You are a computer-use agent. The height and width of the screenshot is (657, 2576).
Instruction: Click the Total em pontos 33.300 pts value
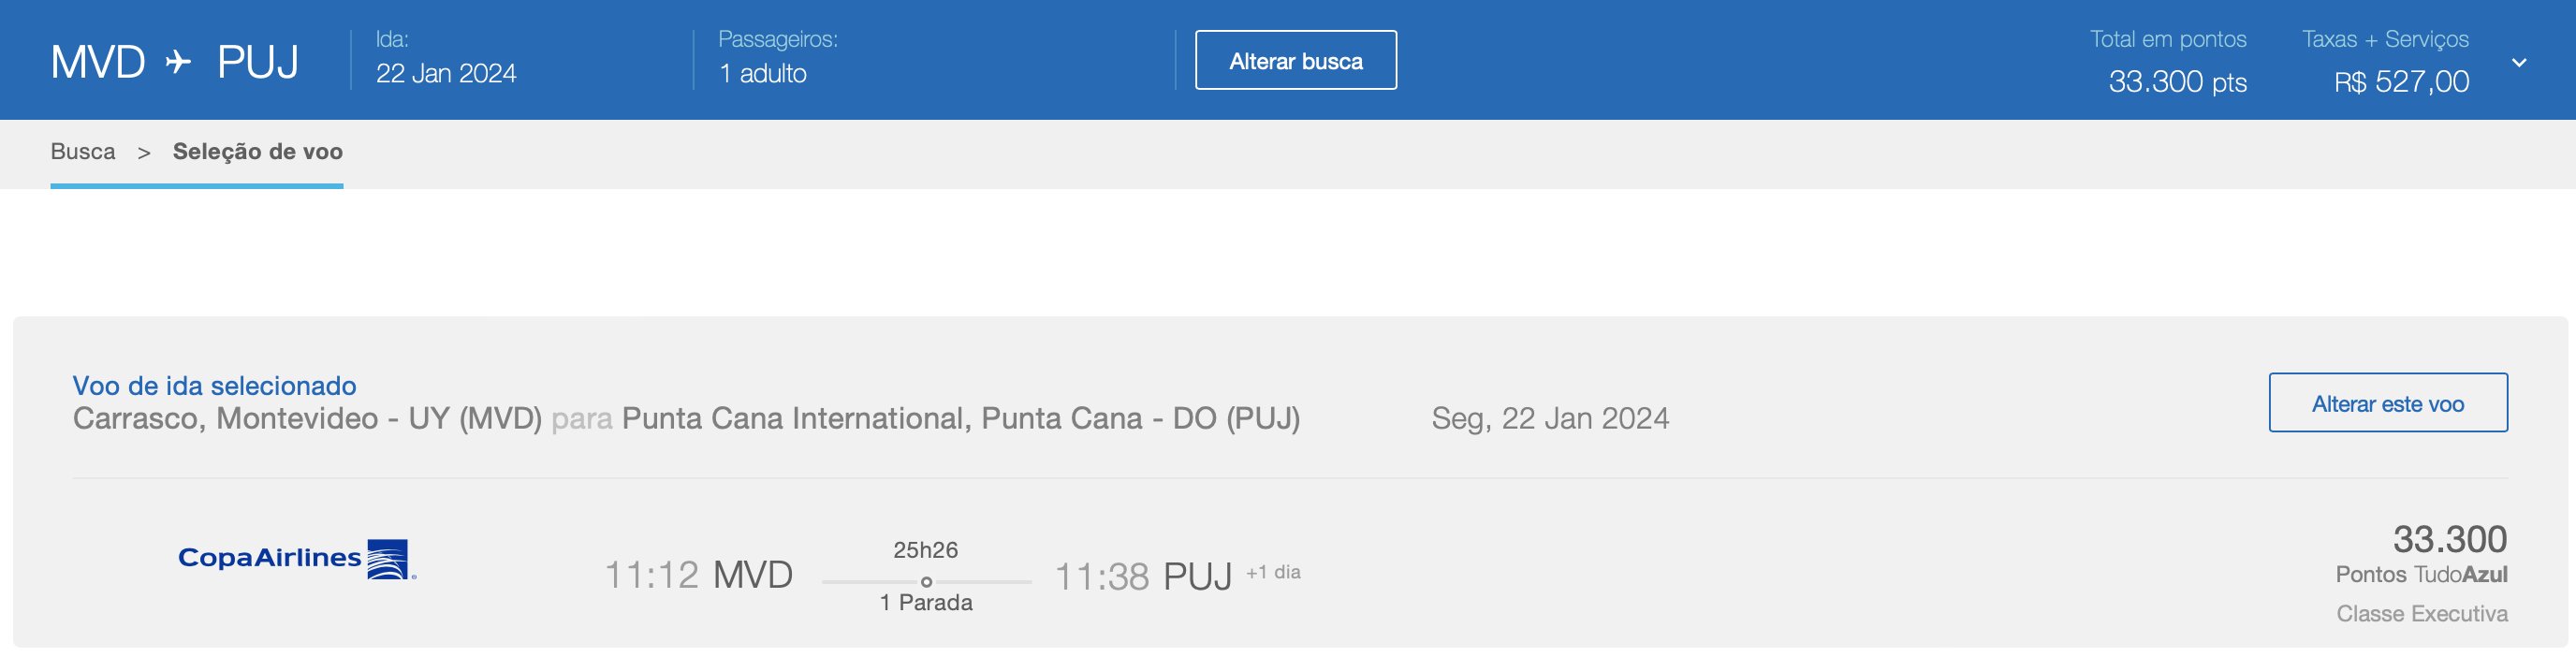[2177, 81]
